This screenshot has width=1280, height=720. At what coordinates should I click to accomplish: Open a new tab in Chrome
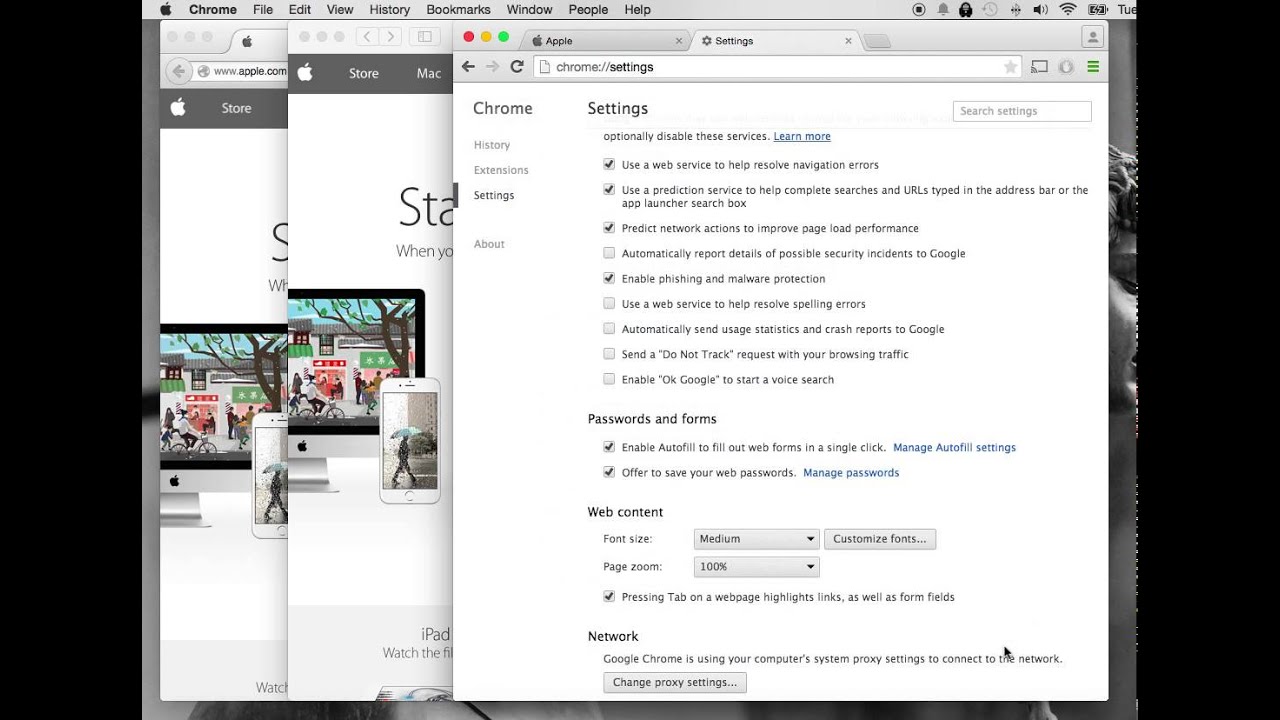coord(876,41)
